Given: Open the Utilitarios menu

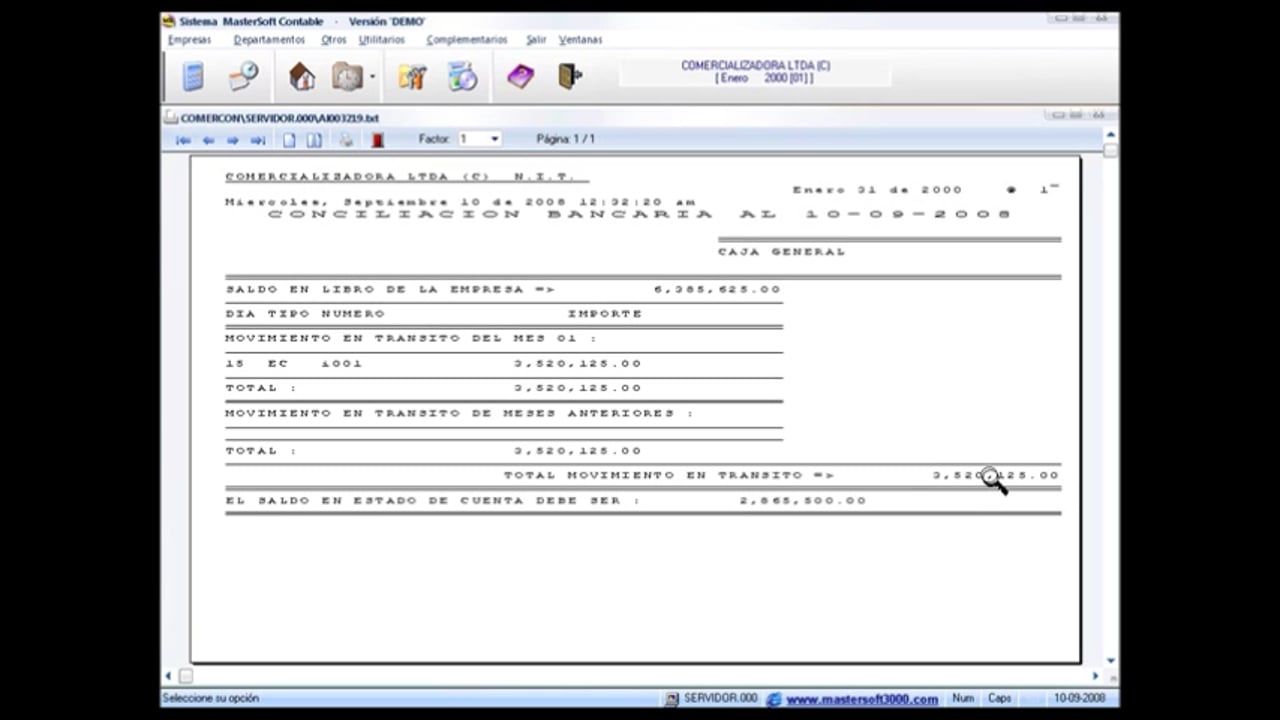Looking at the screenshot, I should click(x=382, y=40).
